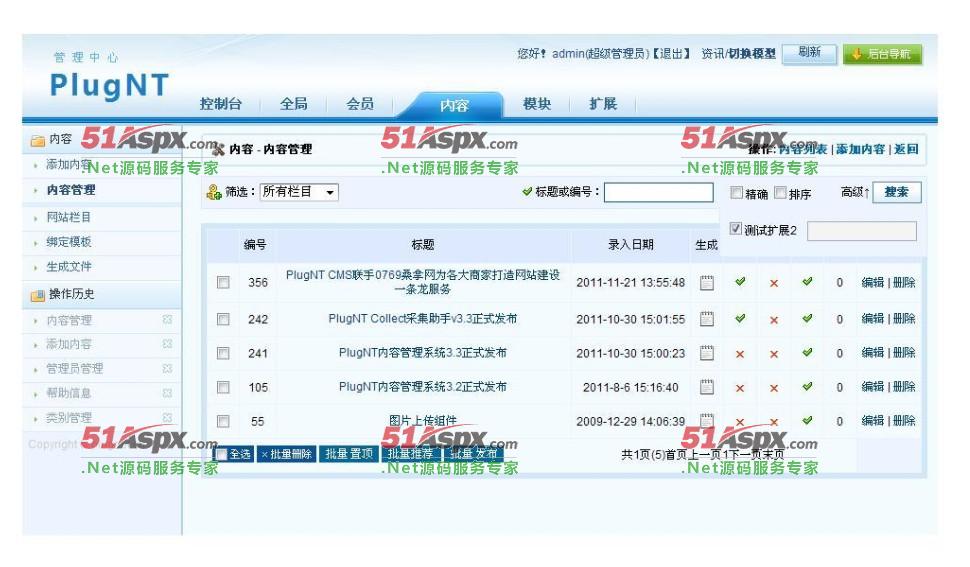Click the green check icon beside 标题或编号
The width and height of the screenshot is (970, 567).
tap(527, 192)
